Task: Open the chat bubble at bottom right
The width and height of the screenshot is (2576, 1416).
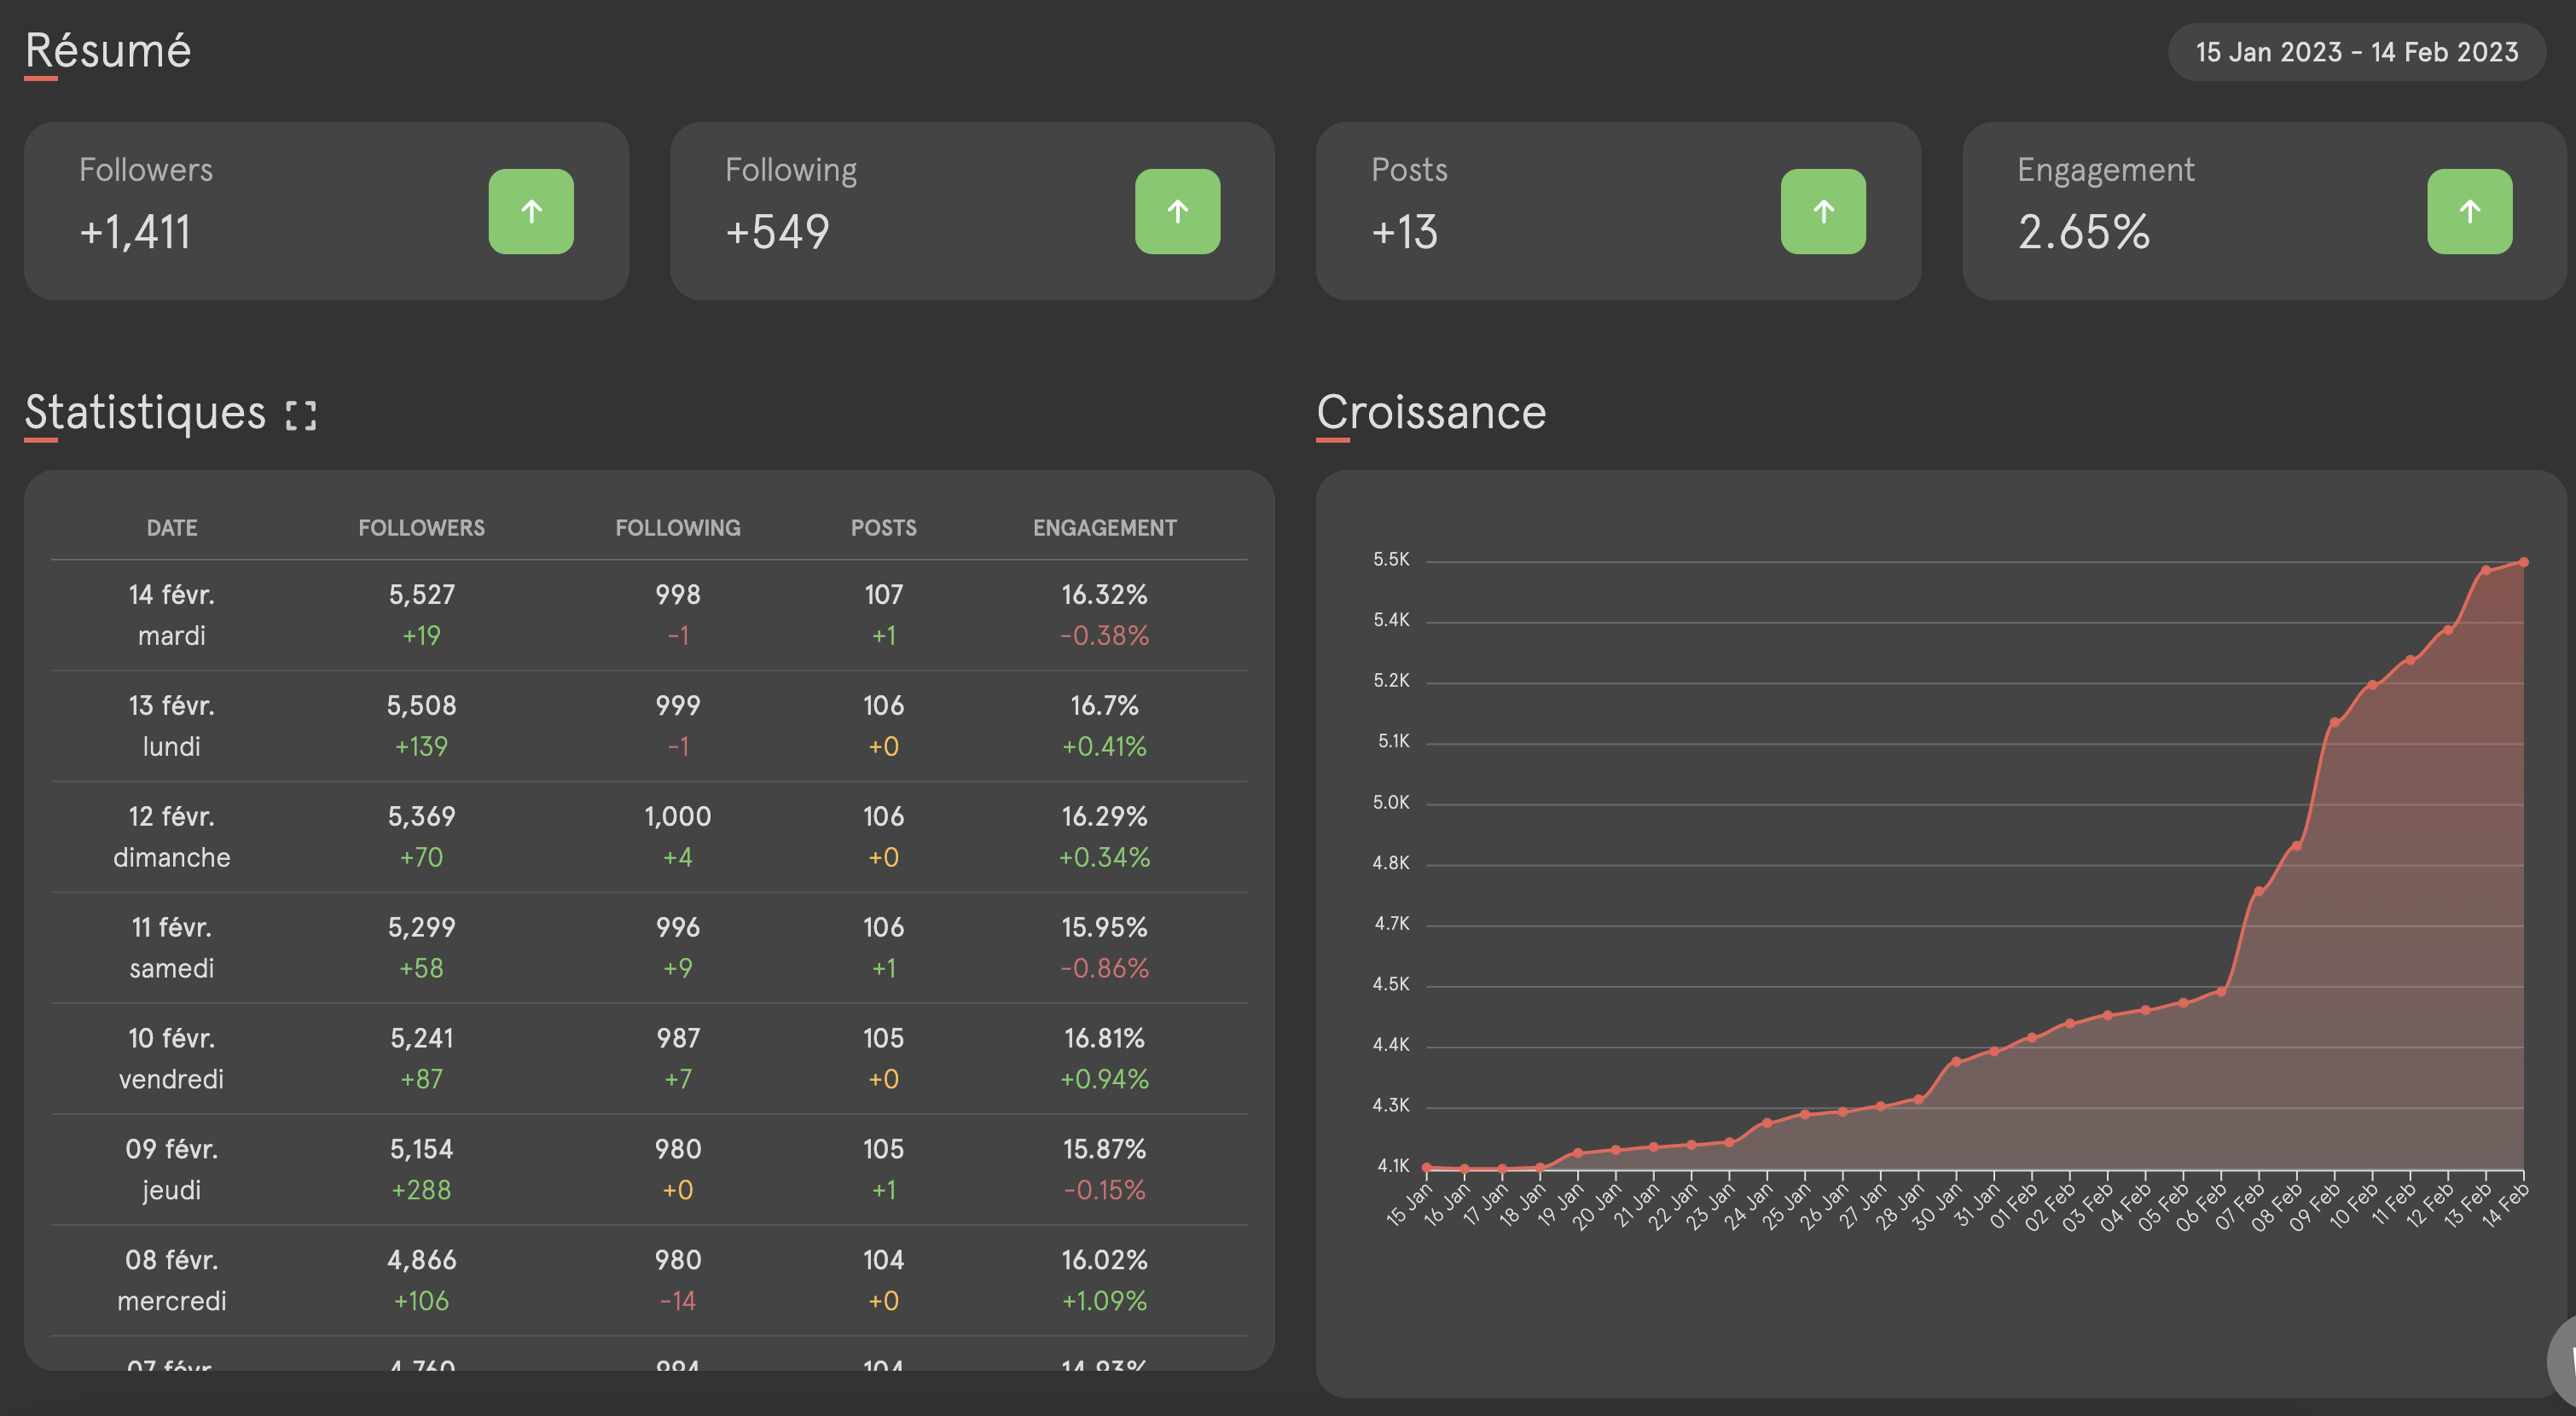Action: 2563,1360
